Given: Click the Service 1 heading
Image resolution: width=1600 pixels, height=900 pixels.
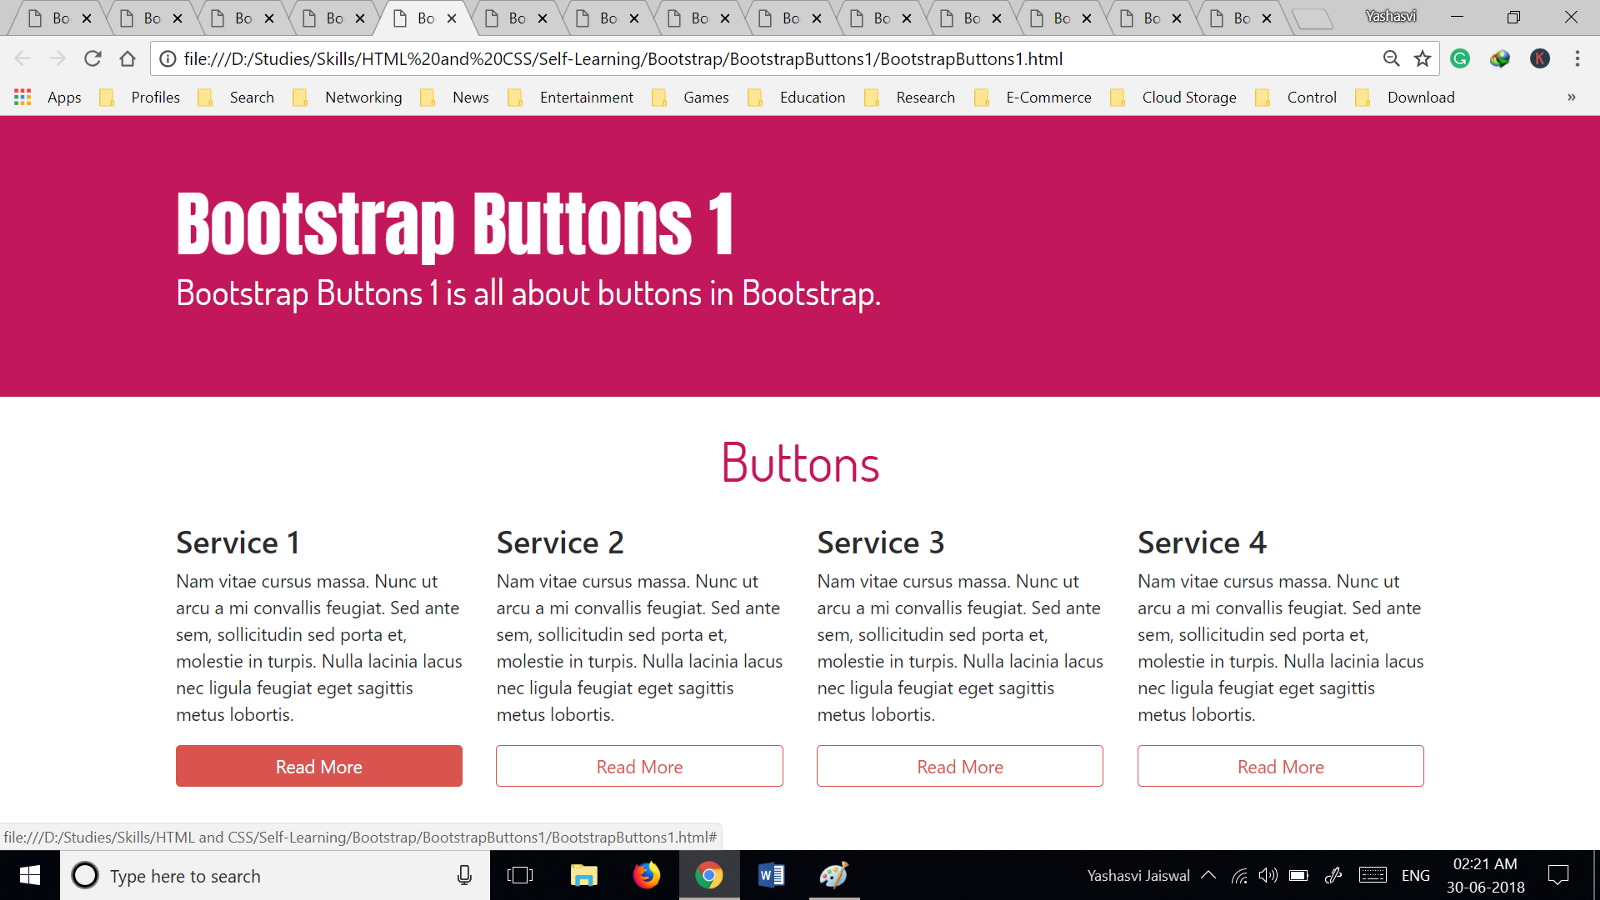Looking at the screenshot, I should 238,543.
